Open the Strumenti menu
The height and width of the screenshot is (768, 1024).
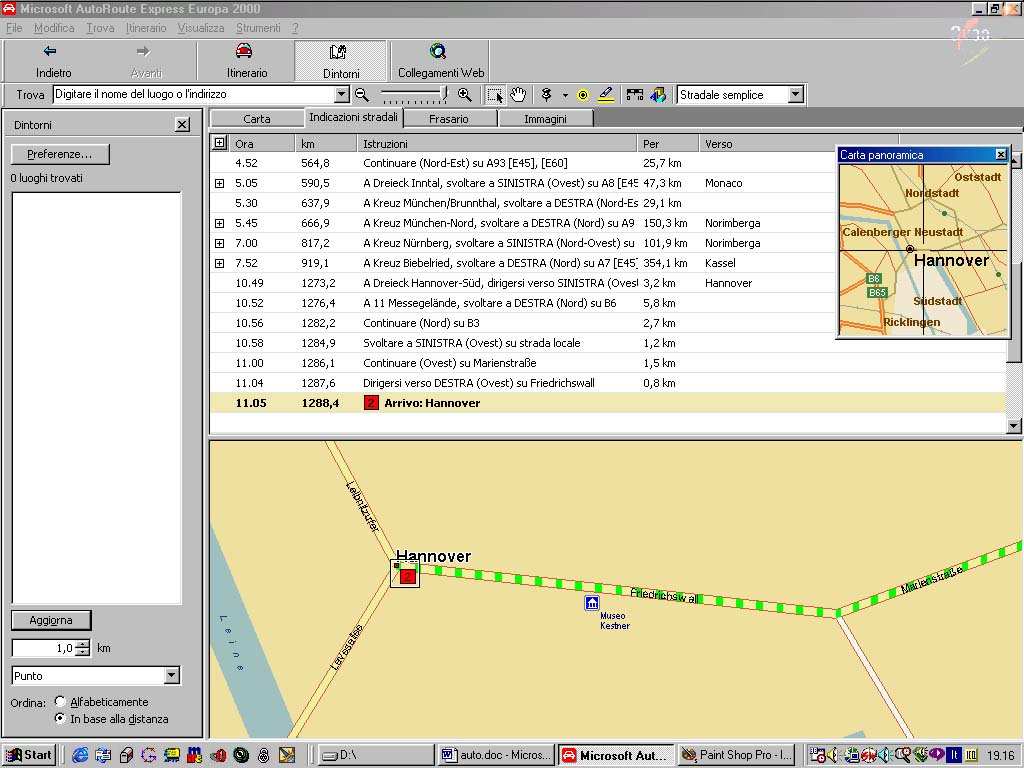tap(258, 28)
